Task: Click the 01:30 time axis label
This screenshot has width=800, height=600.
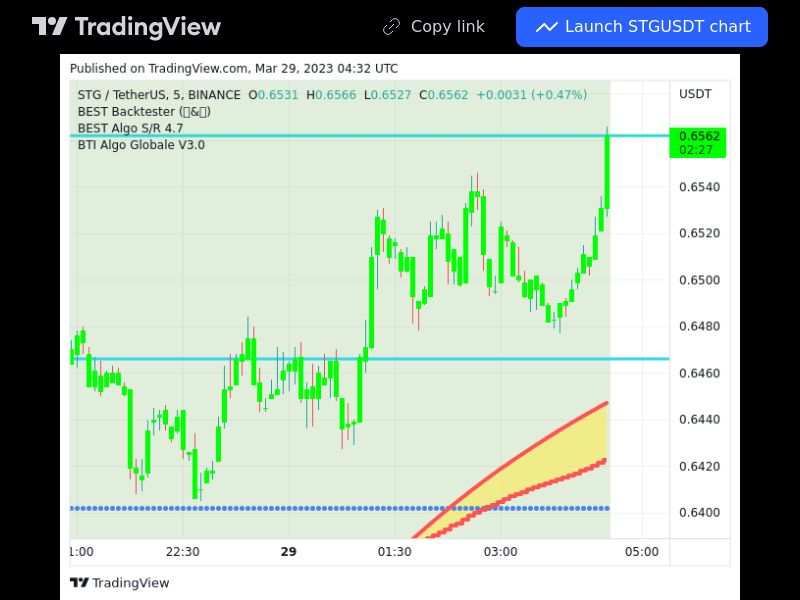Action: [x=394, y=552]
